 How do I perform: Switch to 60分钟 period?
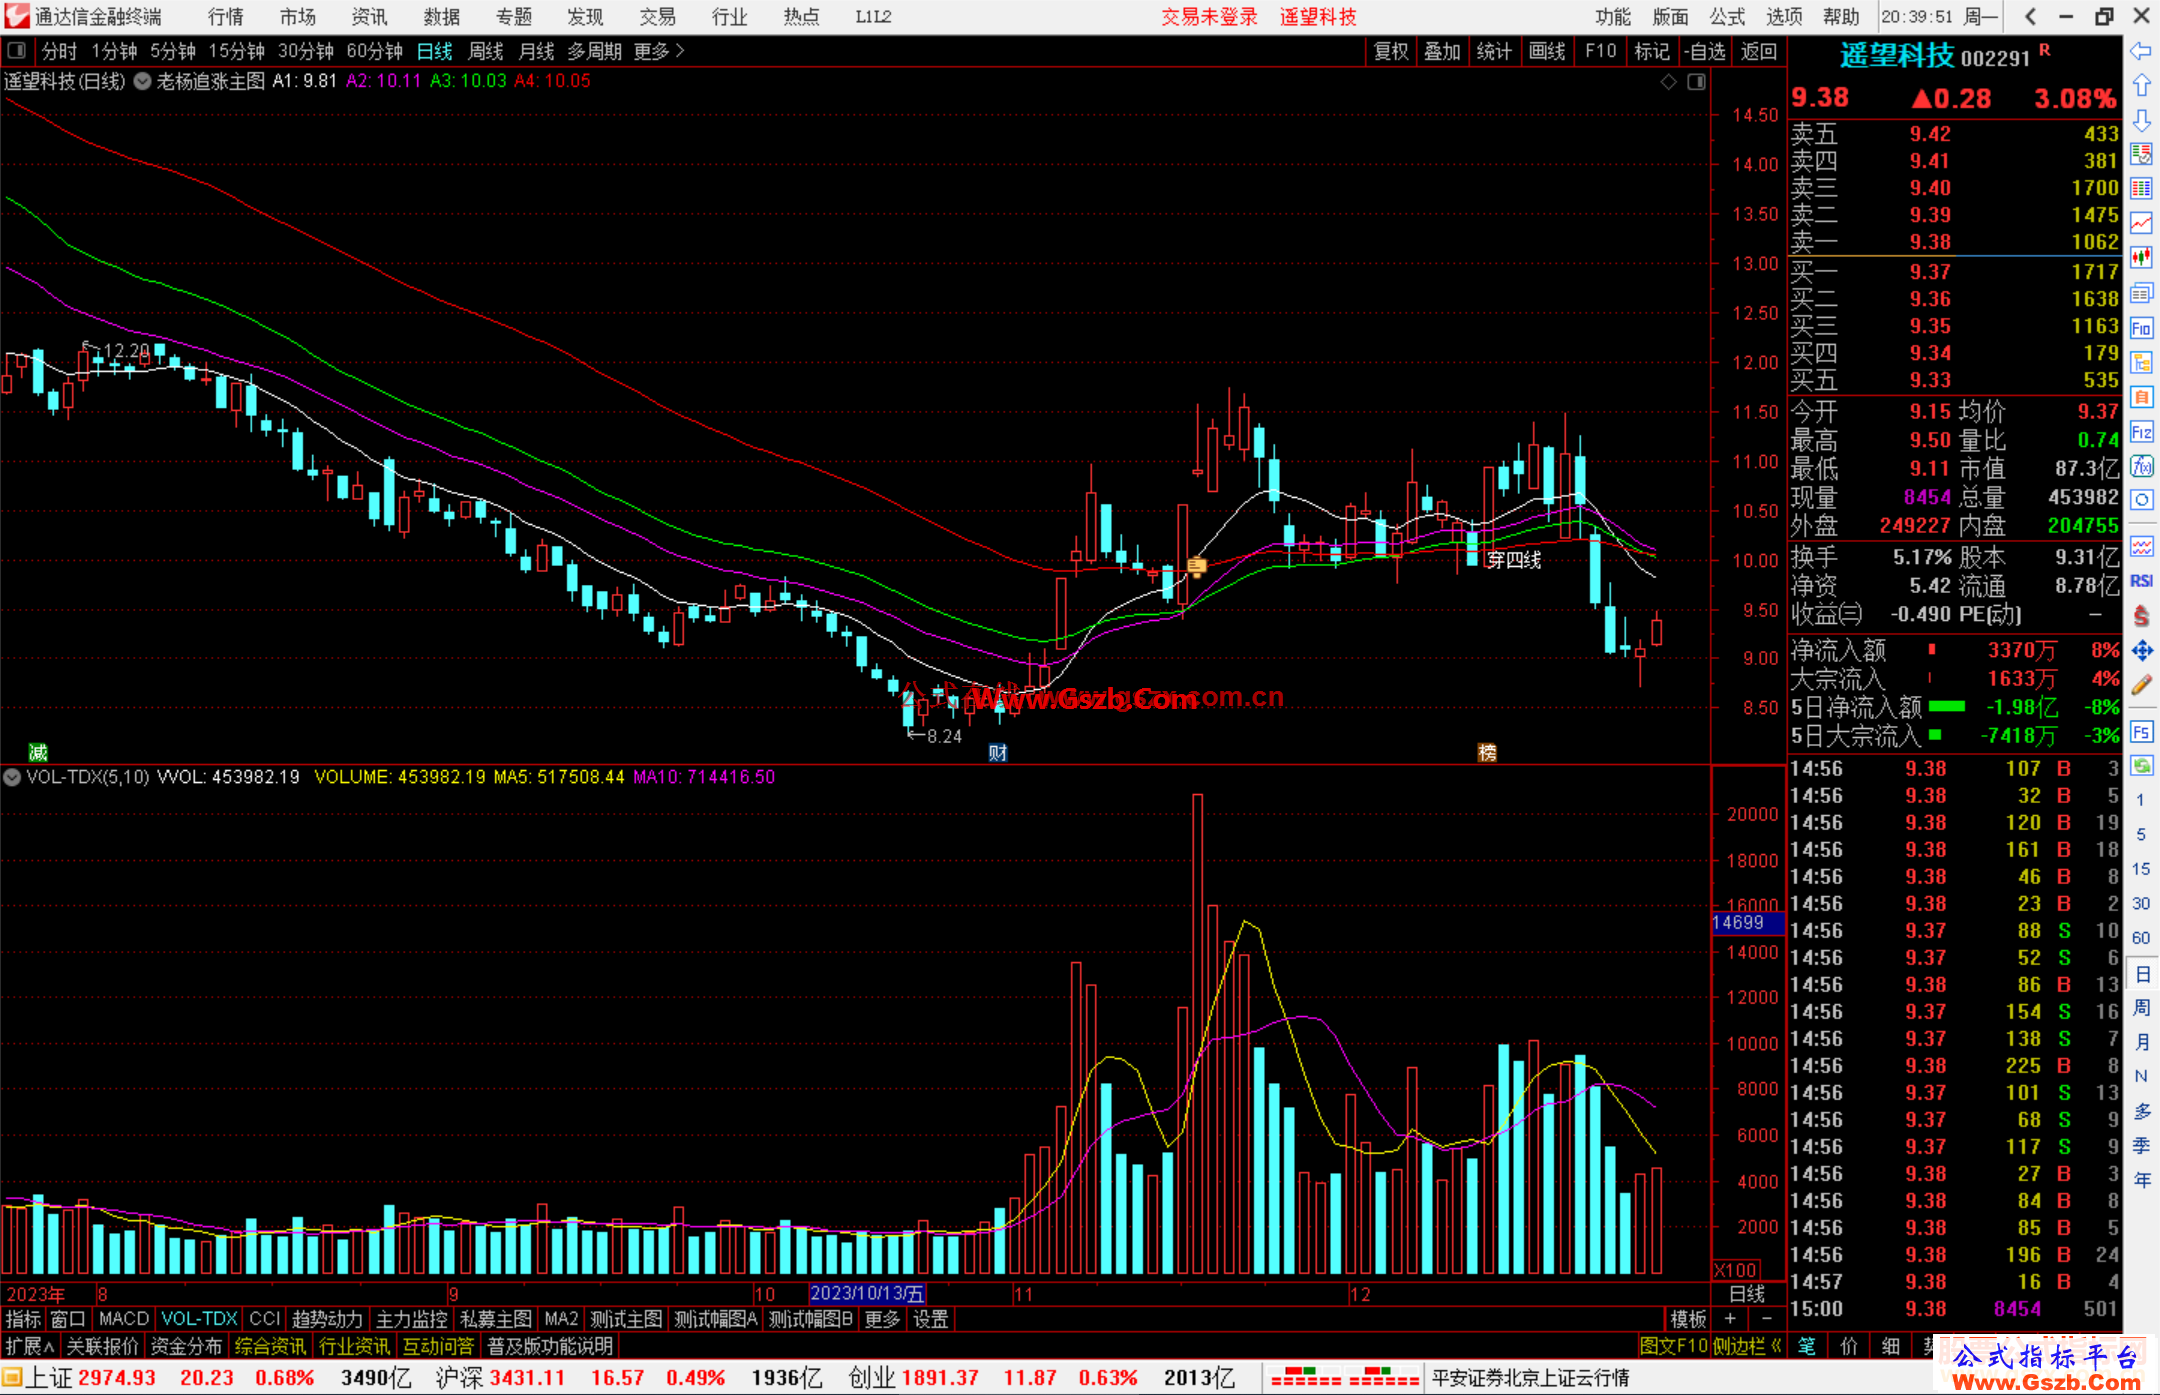(374, 51)
